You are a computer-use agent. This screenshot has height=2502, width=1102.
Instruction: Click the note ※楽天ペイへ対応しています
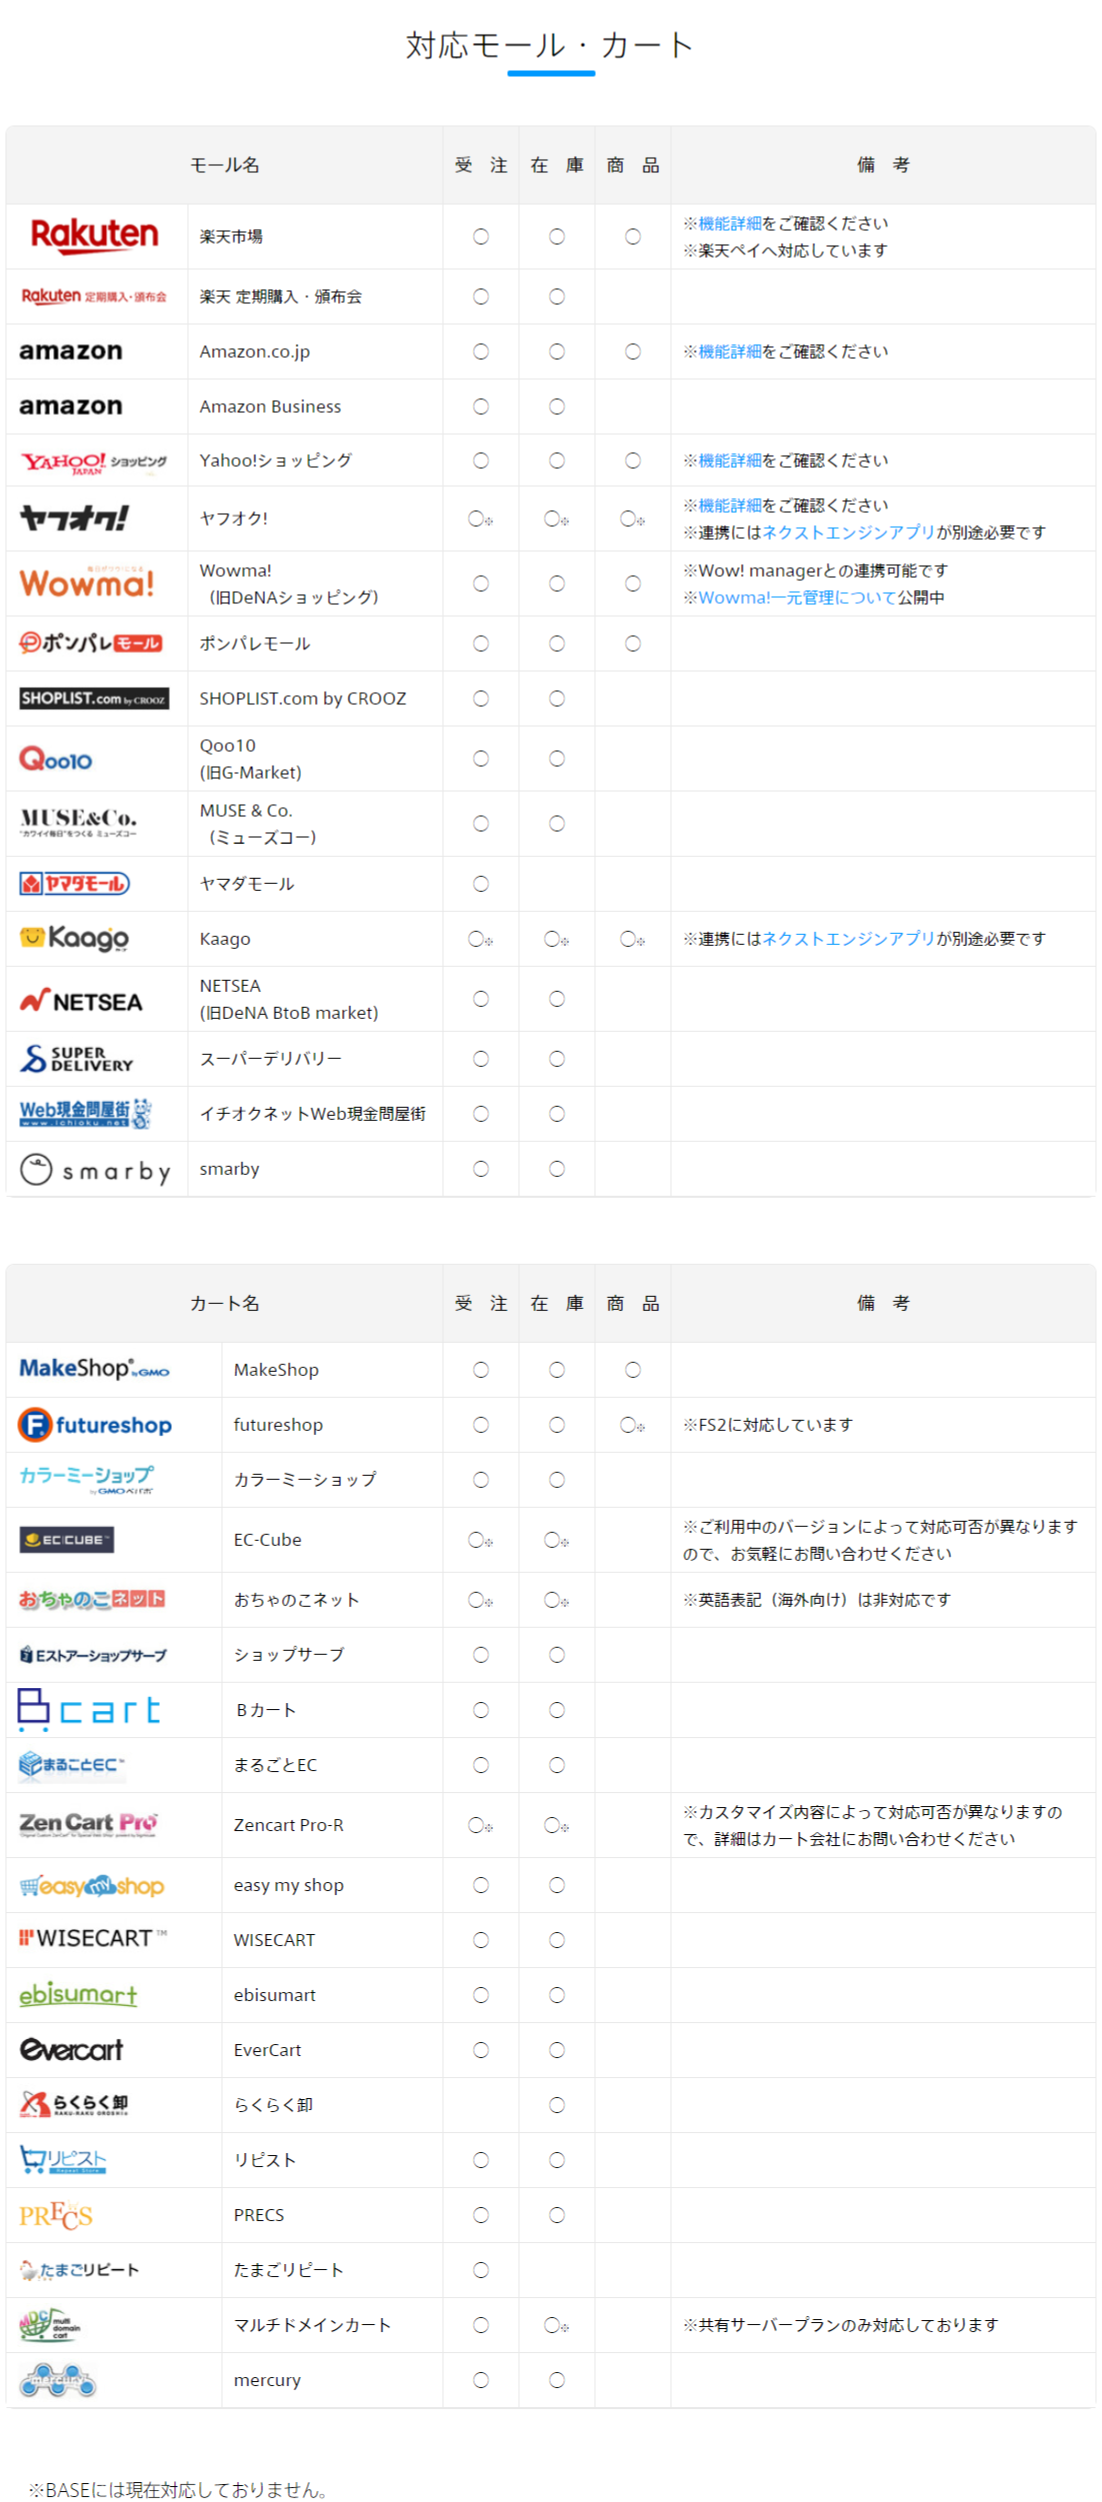(785, 250)
